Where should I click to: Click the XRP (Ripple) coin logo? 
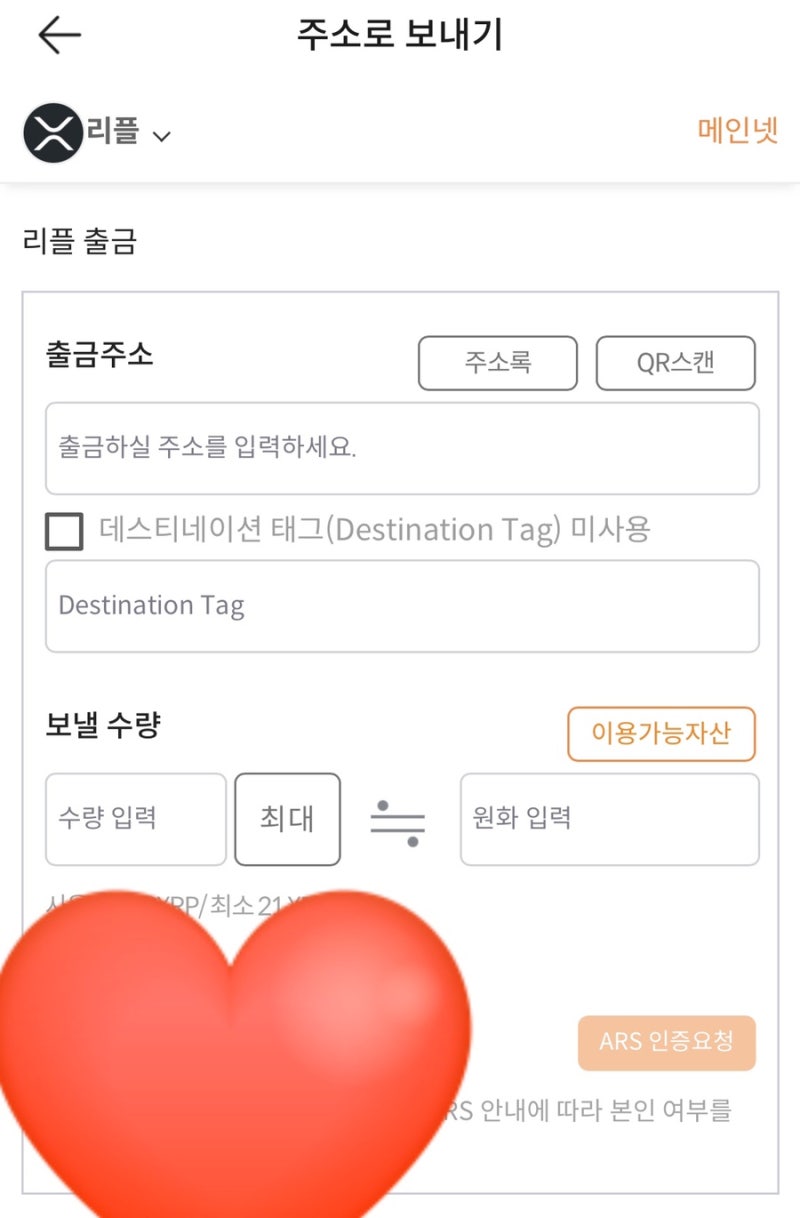tap(52, 132)
